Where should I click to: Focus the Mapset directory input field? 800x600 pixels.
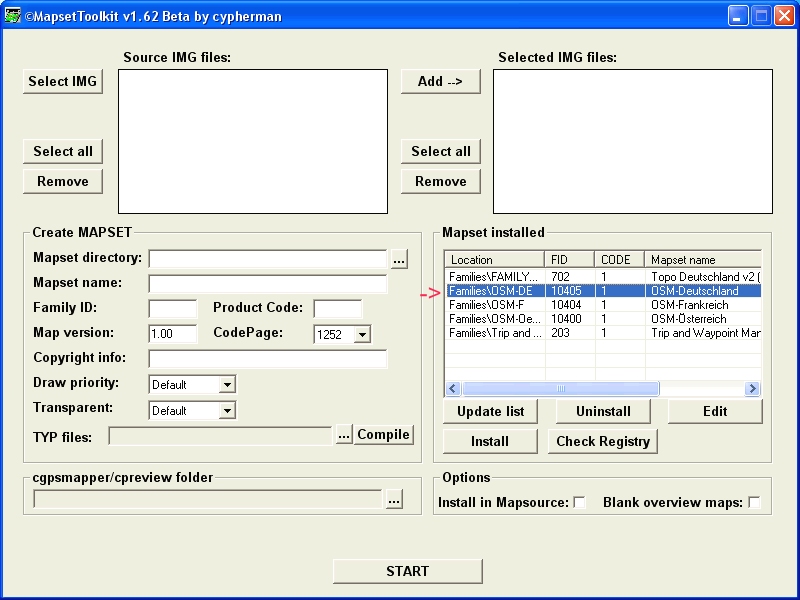coord(268,259)
